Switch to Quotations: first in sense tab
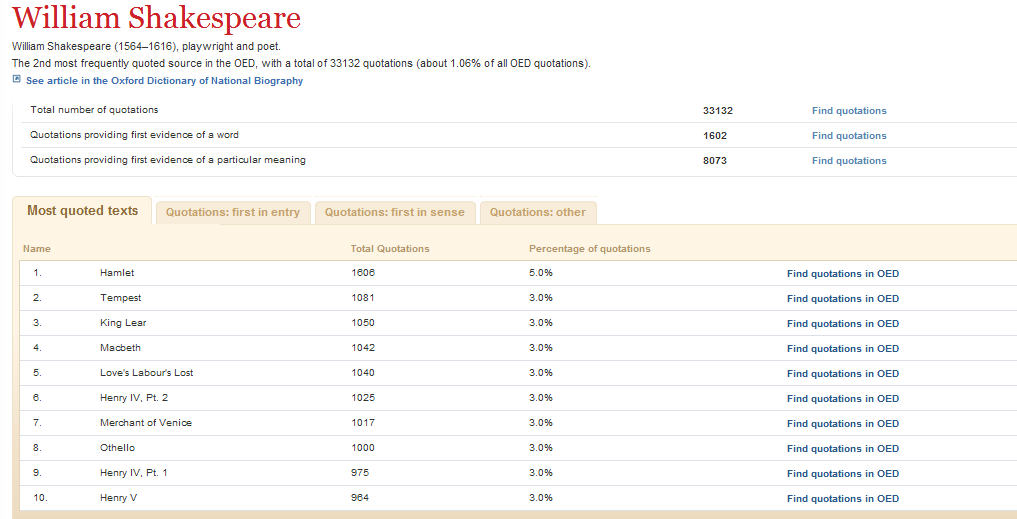 point(394,212)
